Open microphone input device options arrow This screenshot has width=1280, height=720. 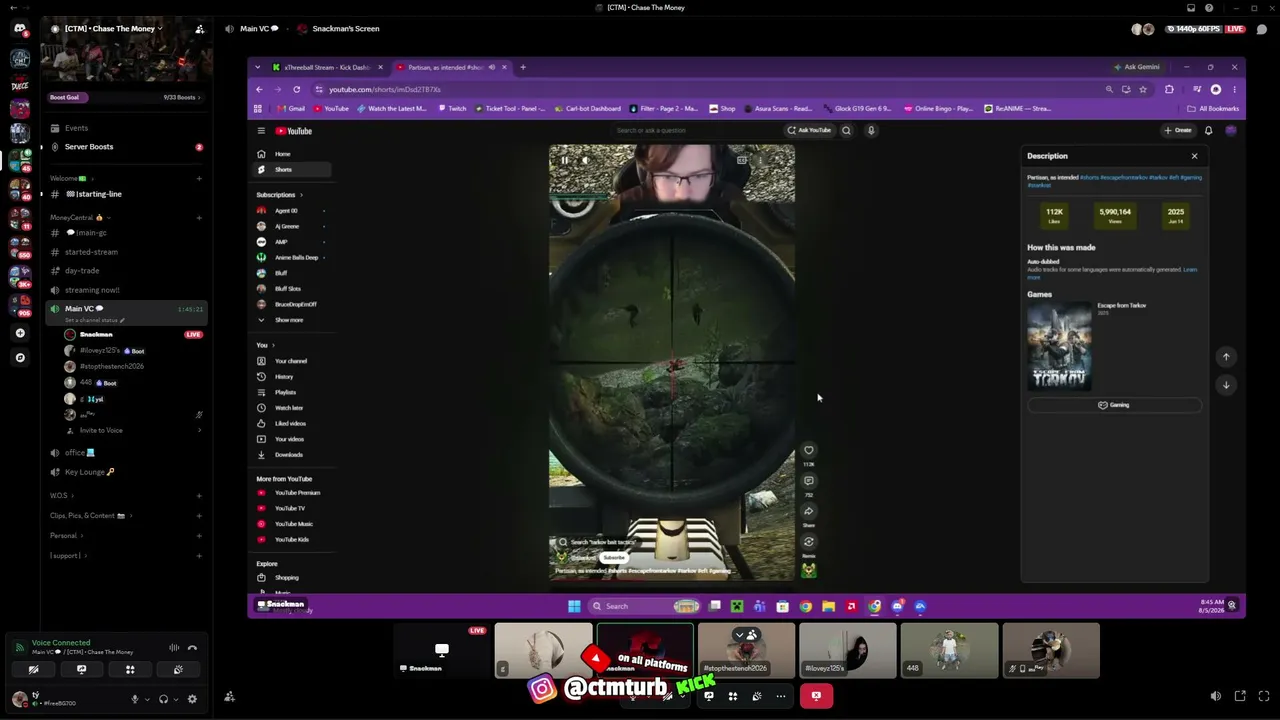tap(147, 699)
